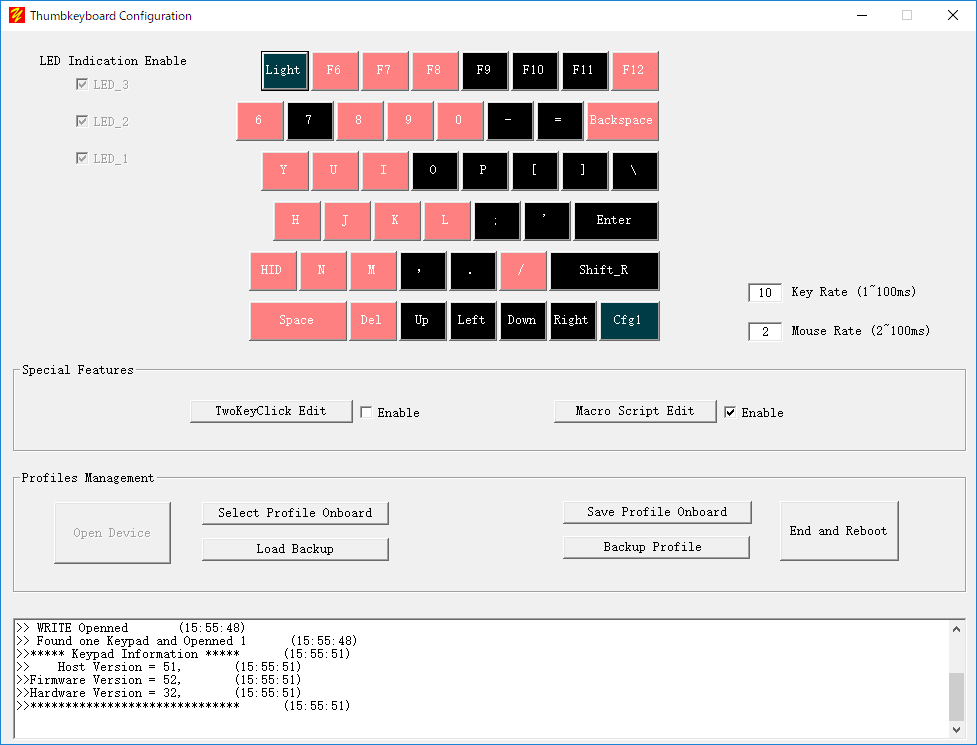Click the 6 number key

click(260, 121)
